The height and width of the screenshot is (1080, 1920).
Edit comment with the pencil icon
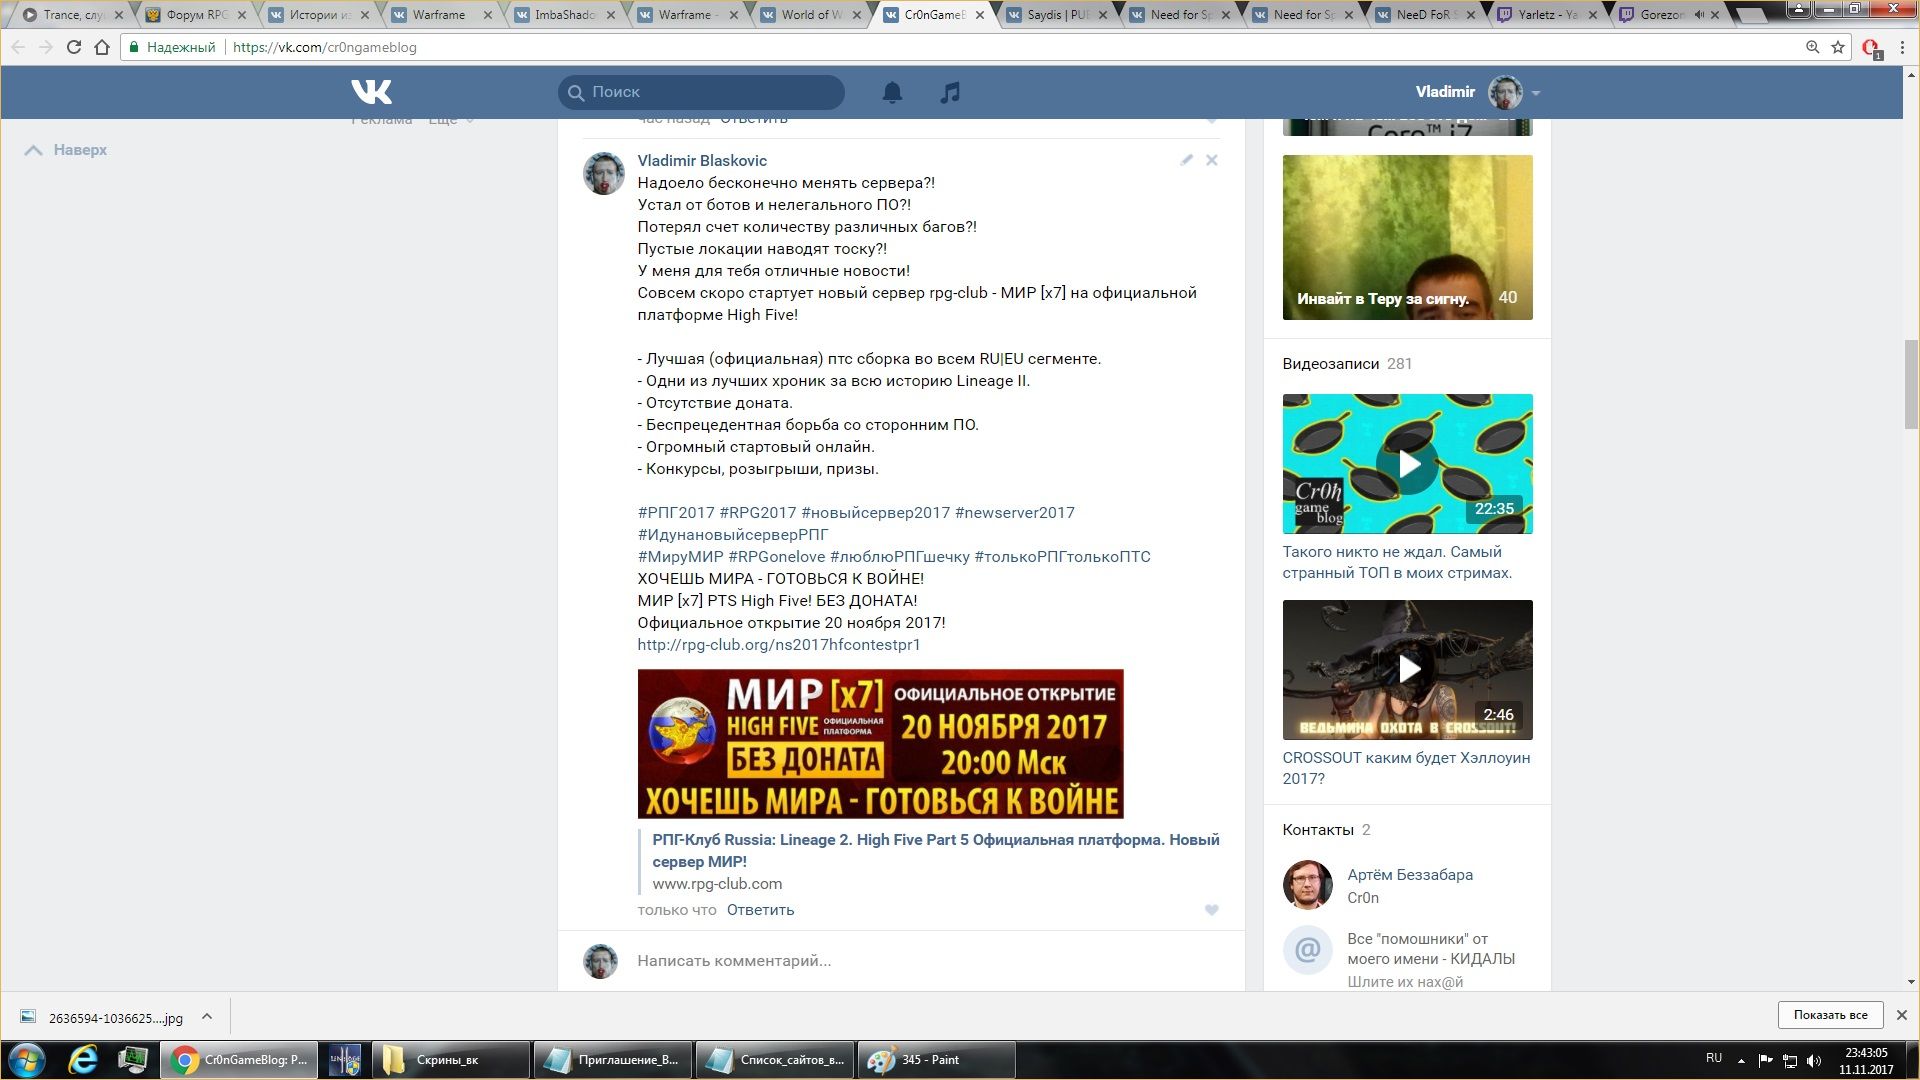1186,160
